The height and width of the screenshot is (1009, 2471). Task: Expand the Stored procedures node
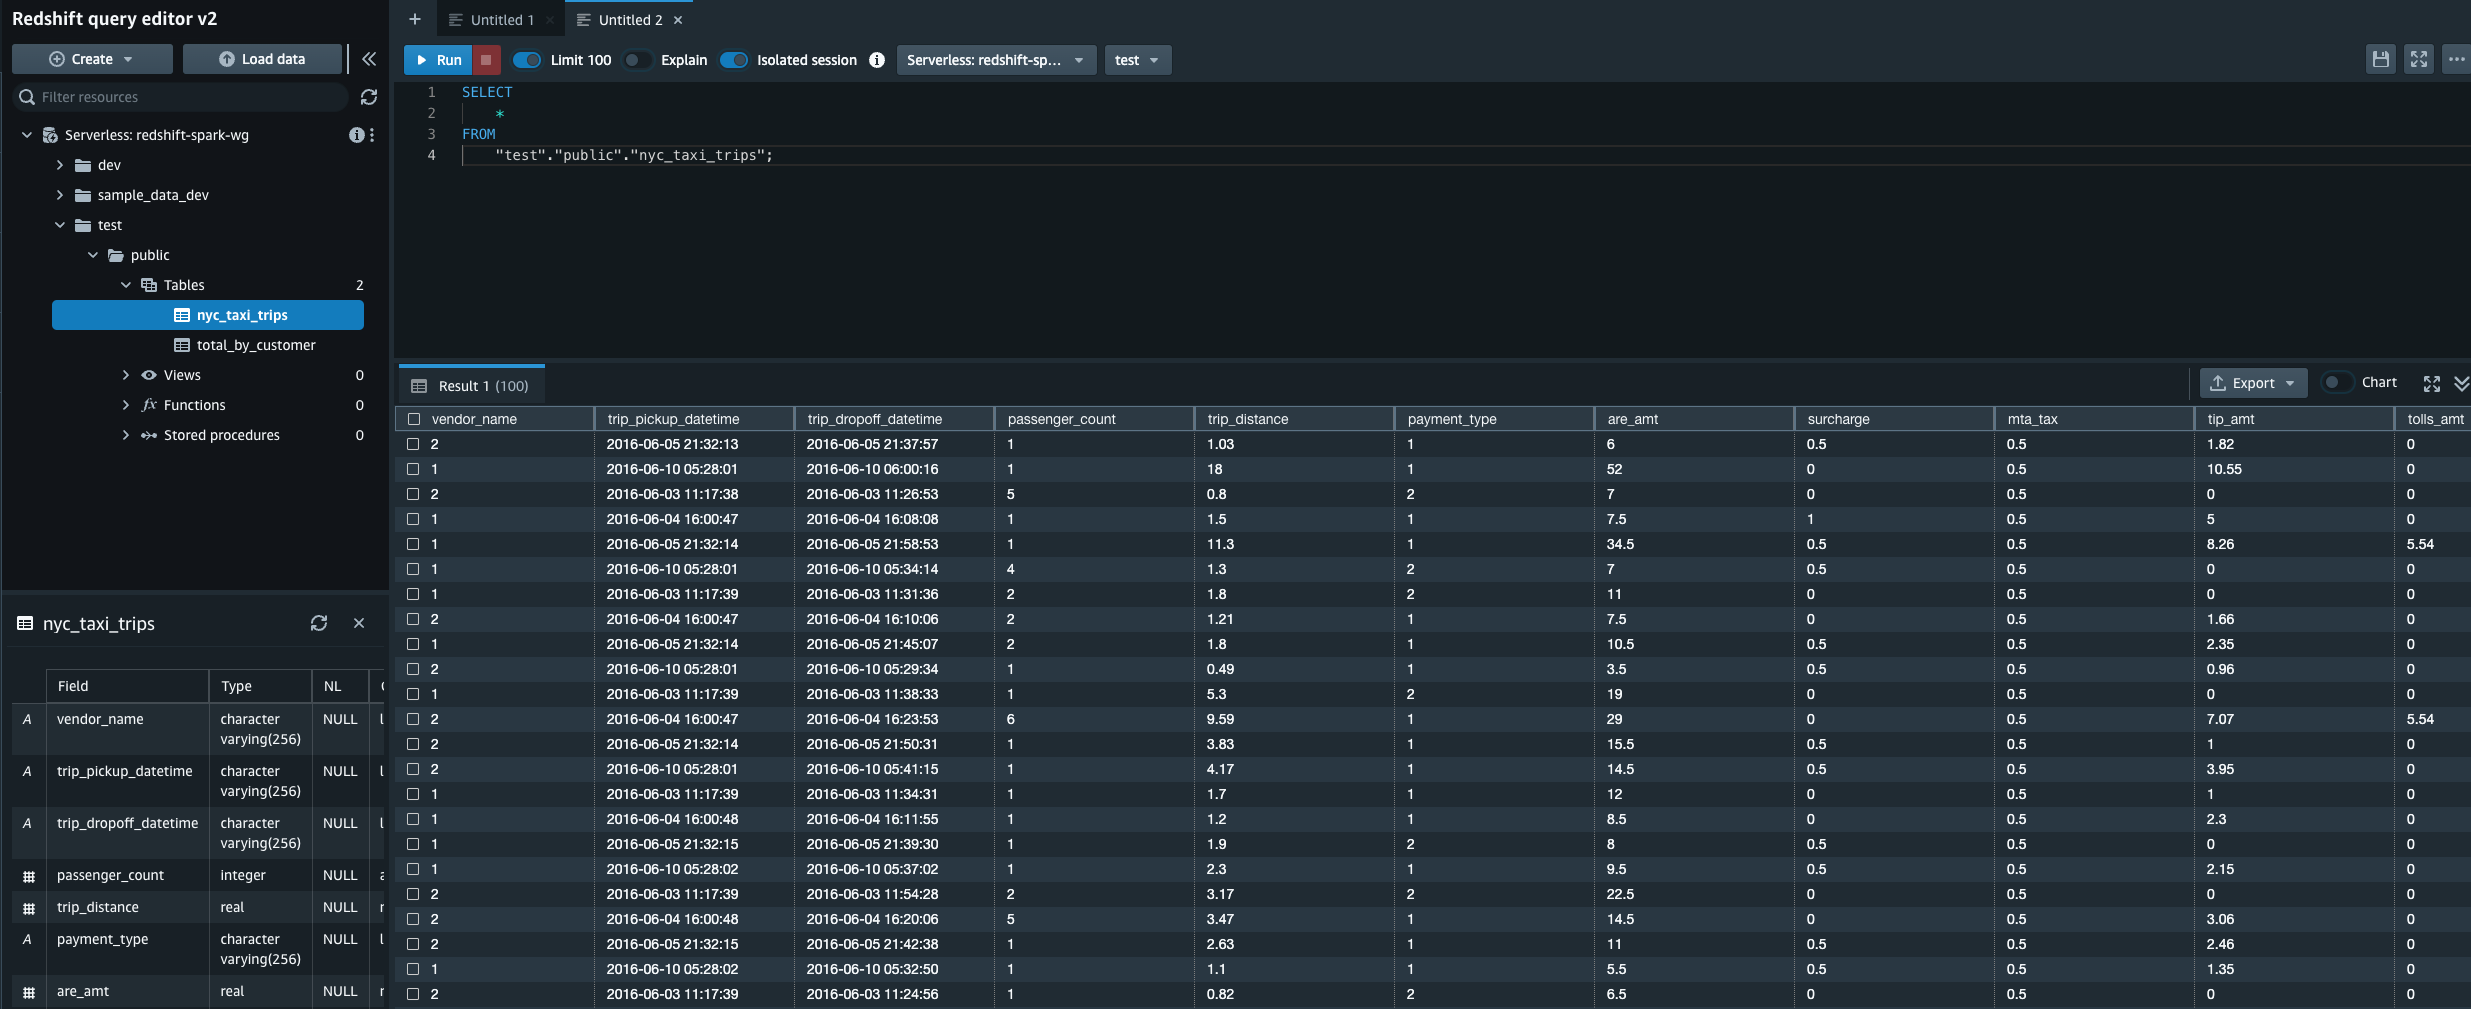point(126,435)
